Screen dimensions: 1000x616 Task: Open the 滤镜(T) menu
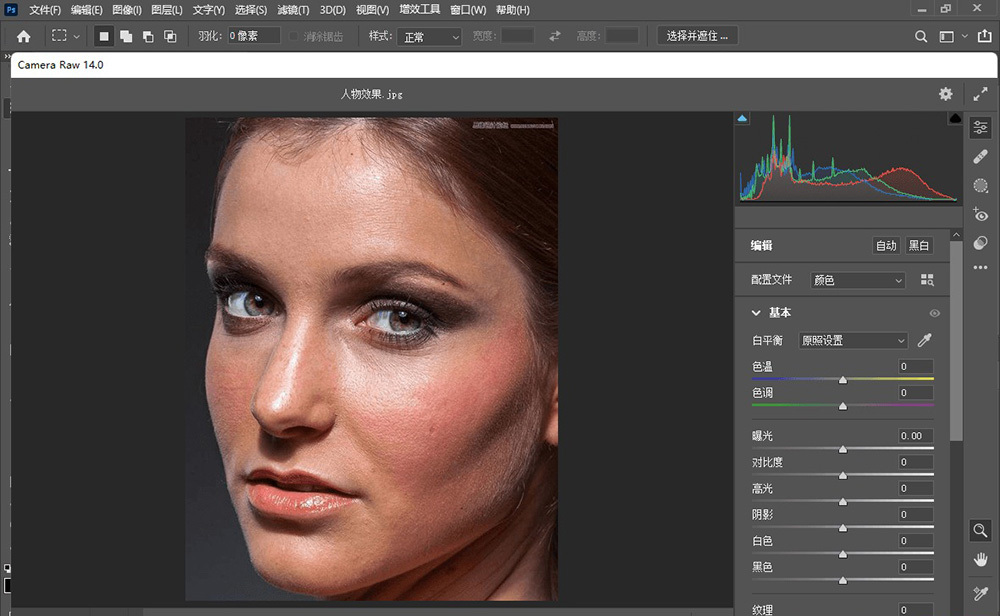[x=293, y=10]
